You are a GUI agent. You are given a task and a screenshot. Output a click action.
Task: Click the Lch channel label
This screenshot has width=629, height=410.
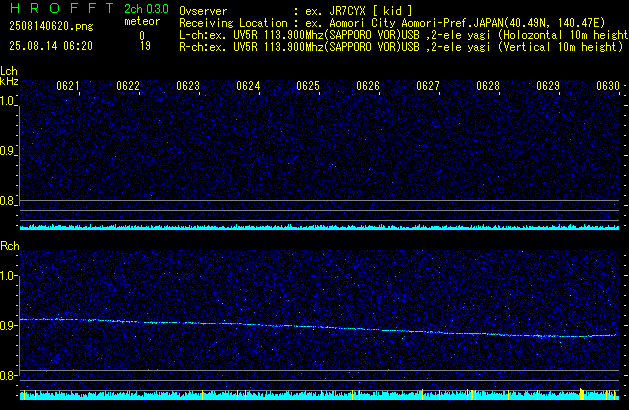[9, 71]
